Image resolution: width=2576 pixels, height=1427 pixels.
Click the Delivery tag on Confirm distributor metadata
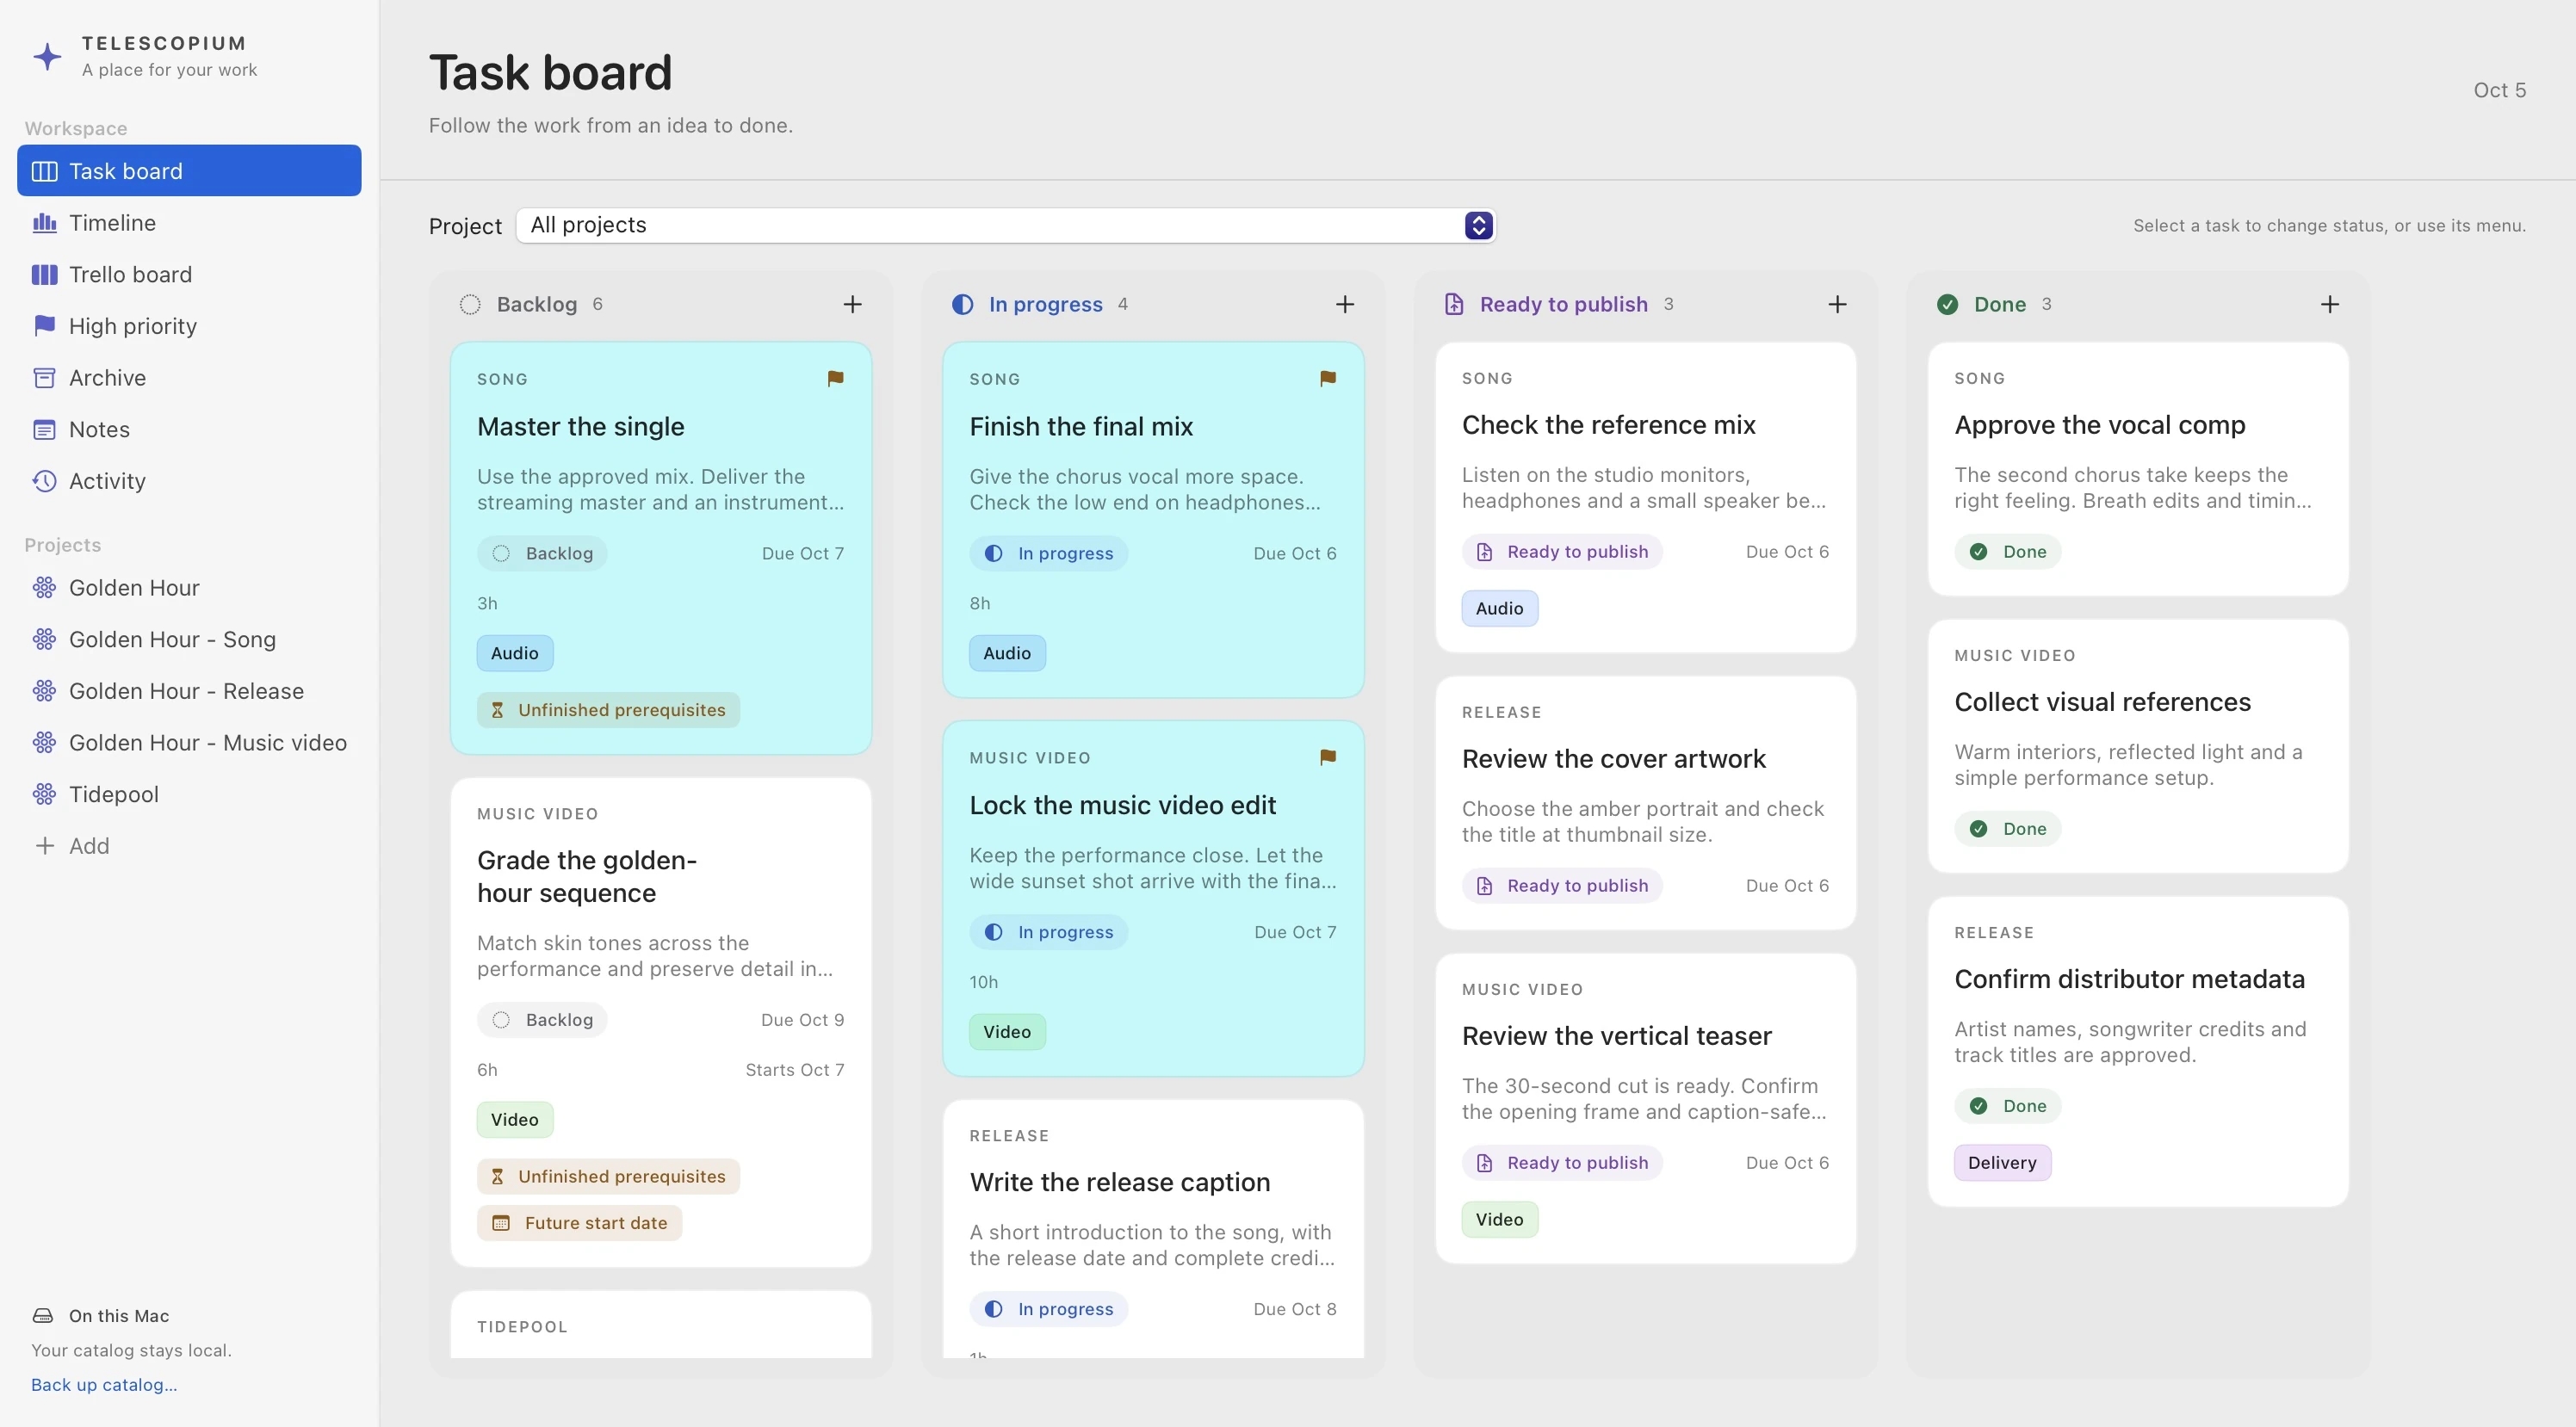click(2002, 1162)
